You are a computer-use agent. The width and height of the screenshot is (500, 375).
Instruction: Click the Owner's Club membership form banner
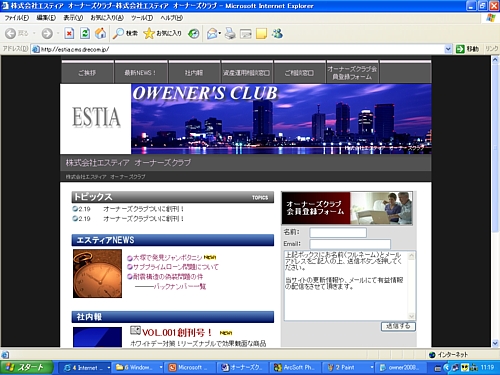[x=347, y=208]
